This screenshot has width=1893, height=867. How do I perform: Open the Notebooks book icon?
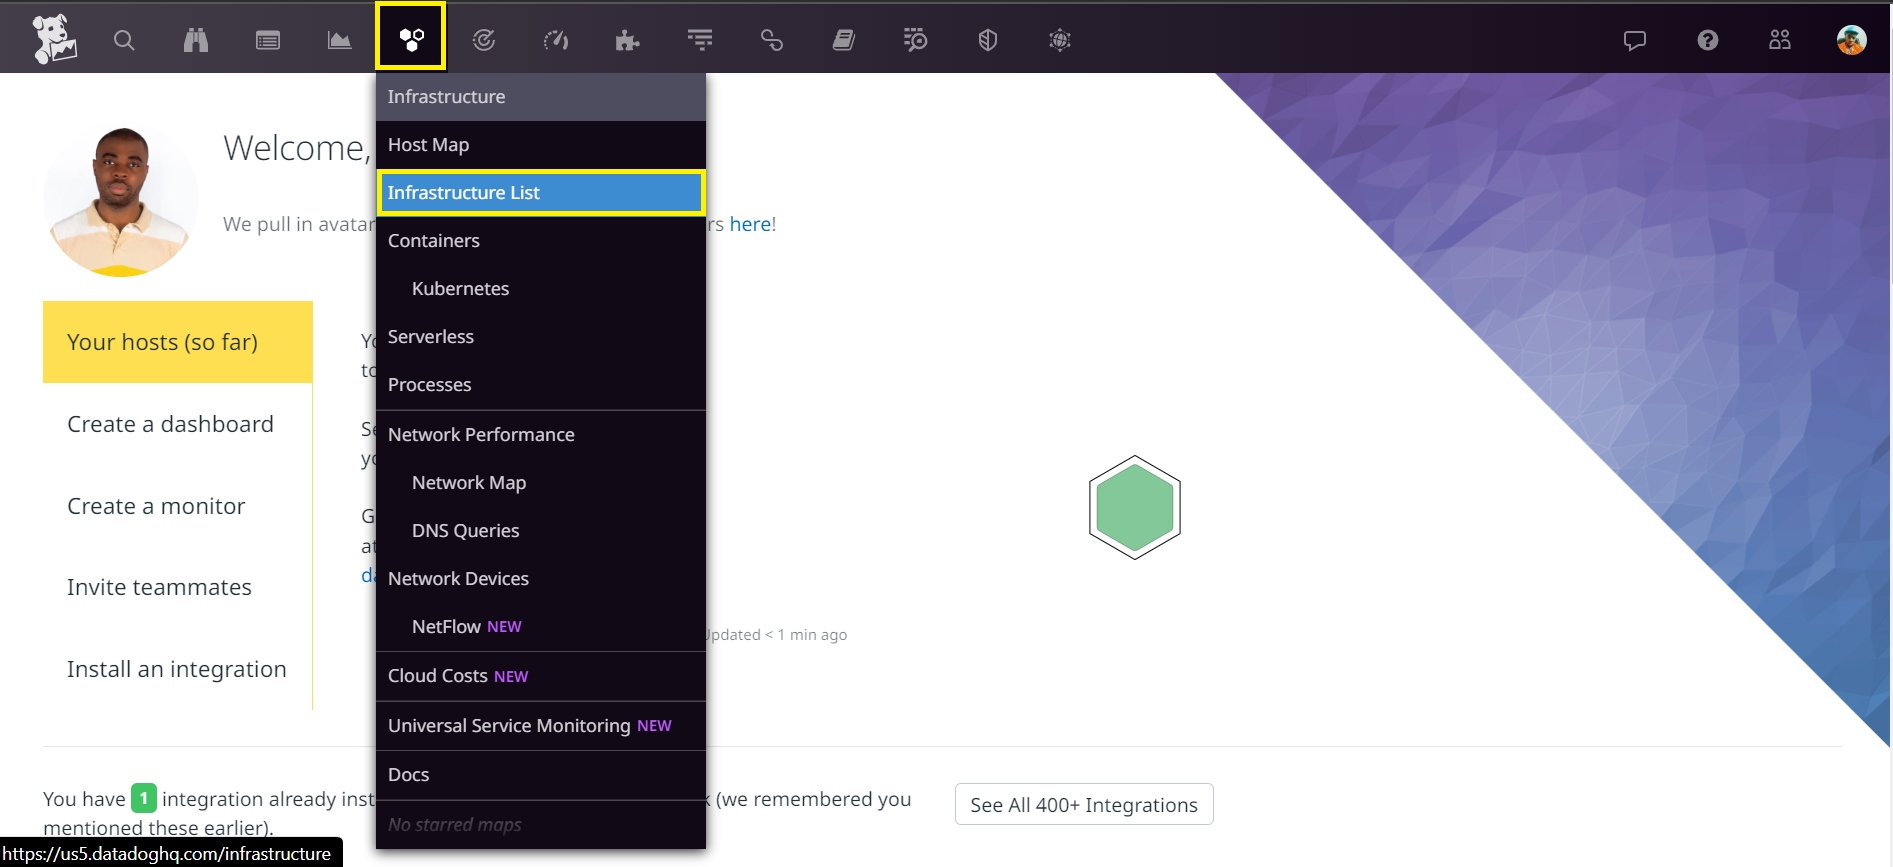point(844,40)
